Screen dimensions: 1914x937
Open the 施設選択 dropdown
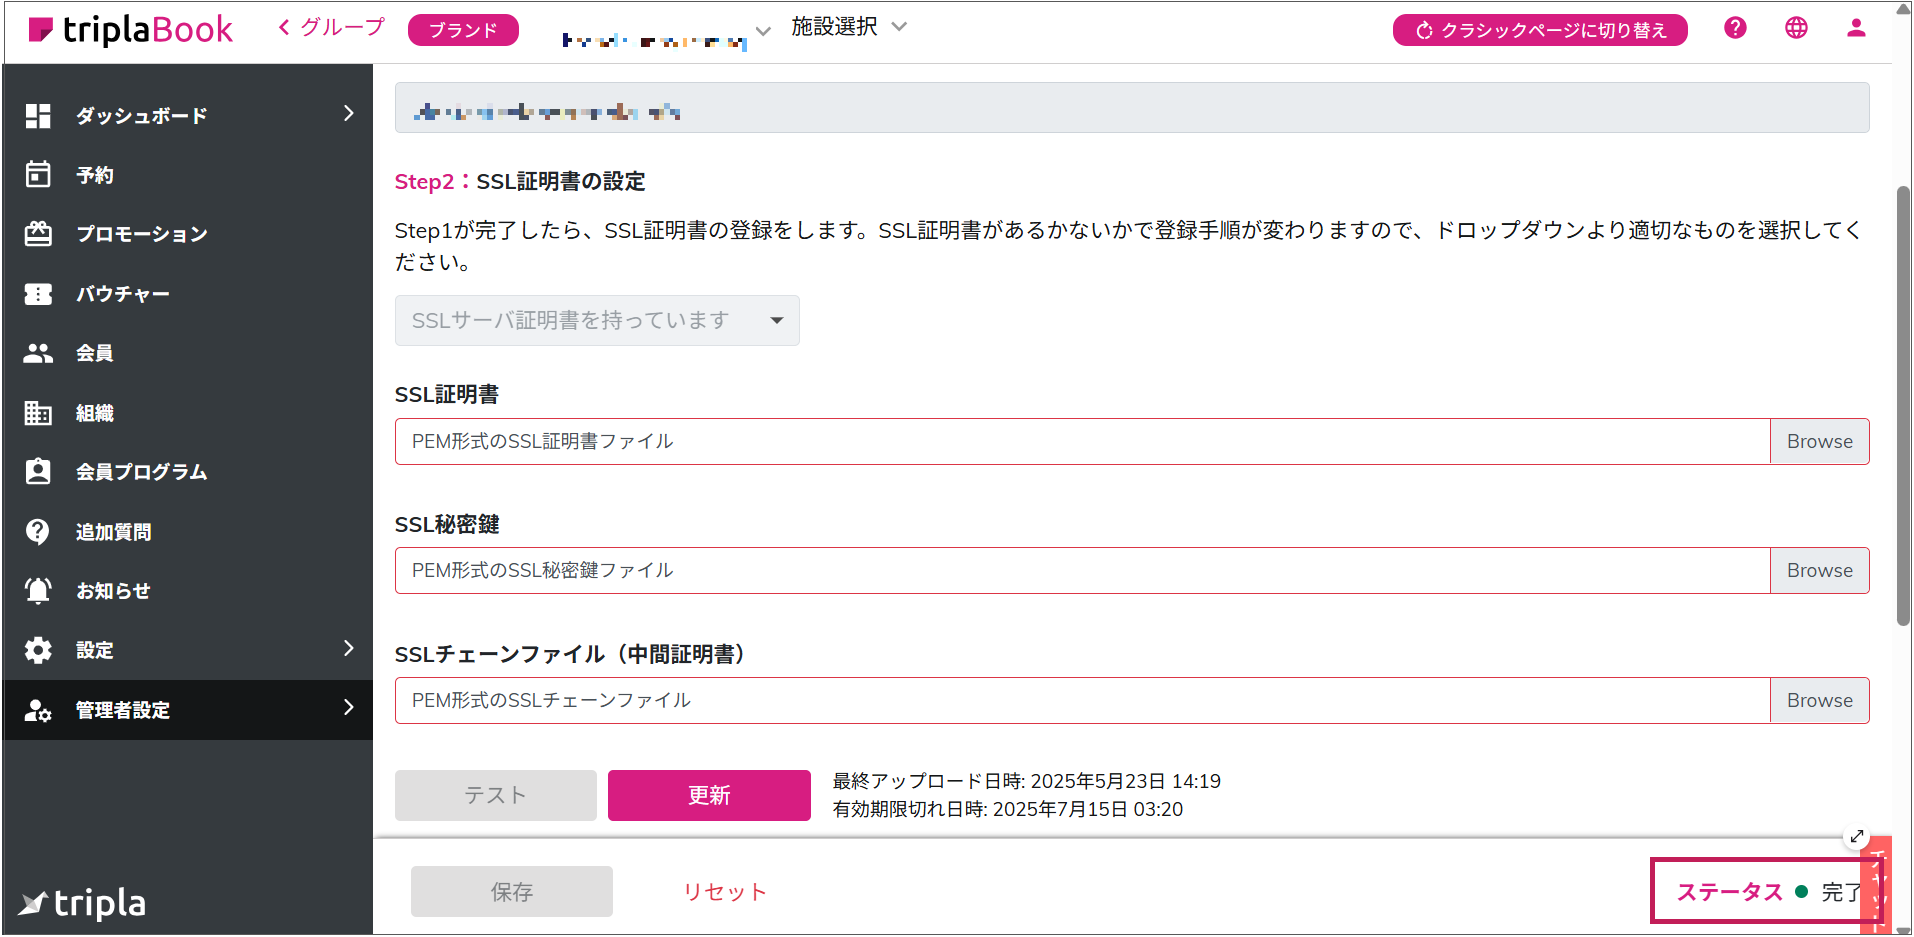(x=849, y=27)
